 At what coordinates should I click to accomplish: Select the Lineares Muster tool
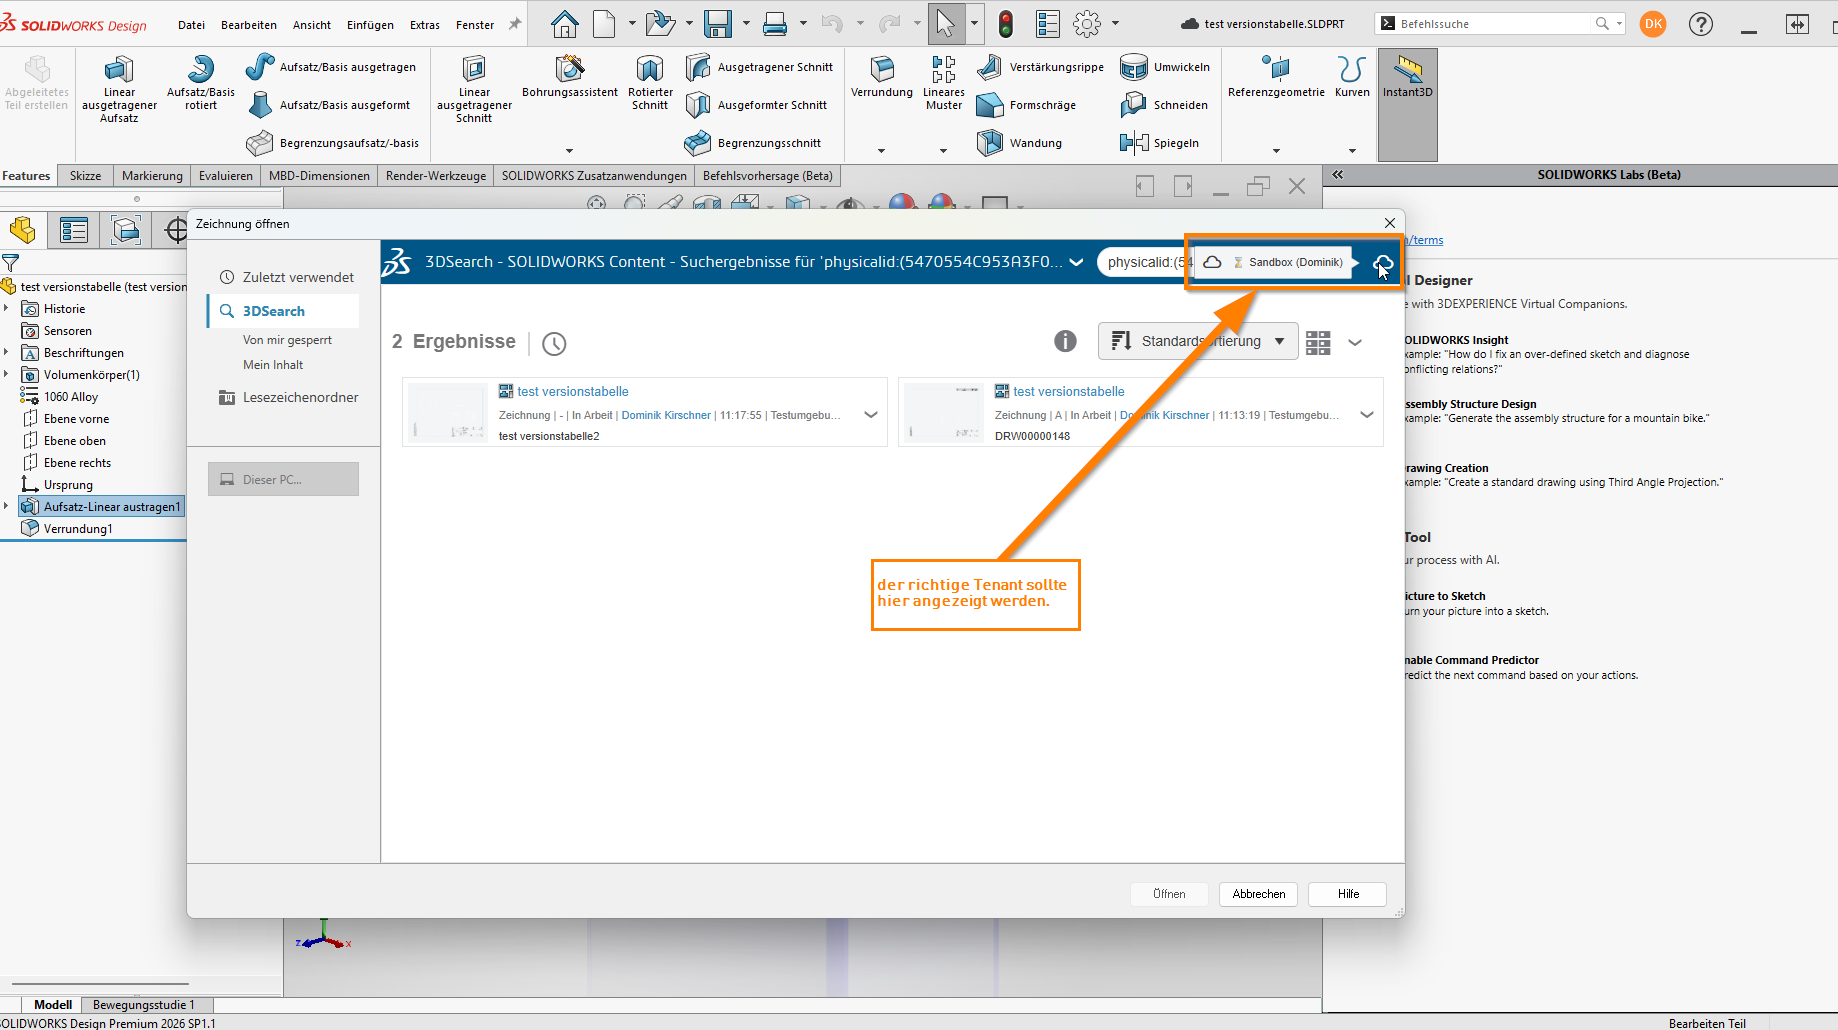pos(944,84)
